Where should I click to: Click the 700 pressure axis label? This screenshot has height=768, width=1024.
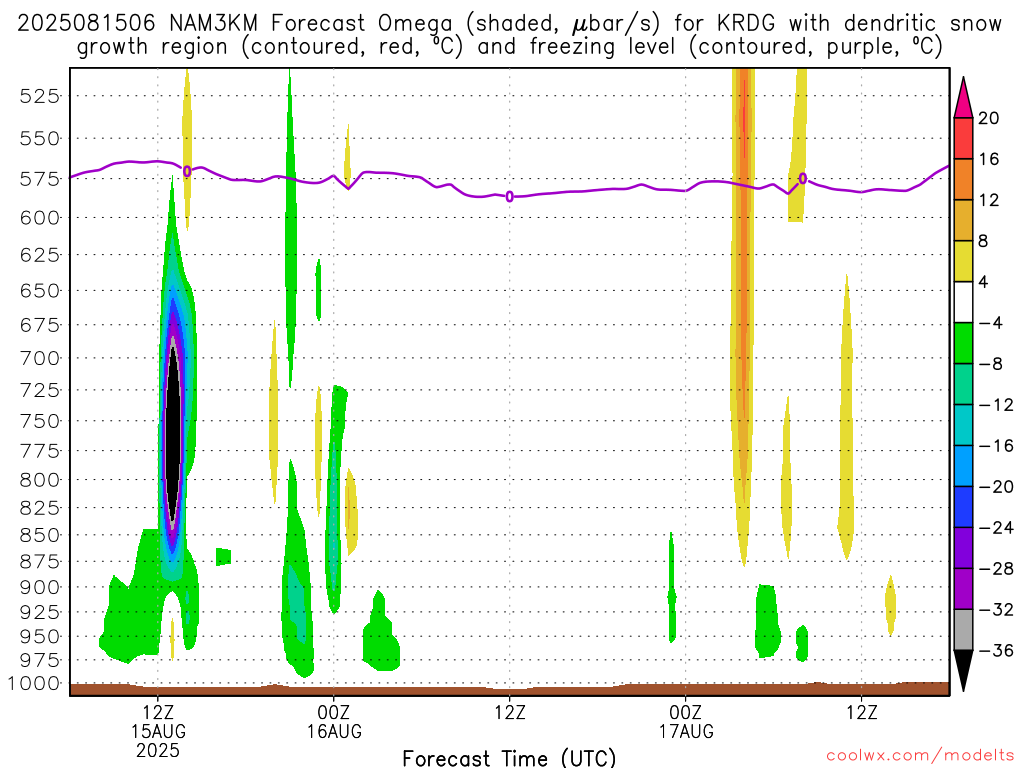(40, 358)
